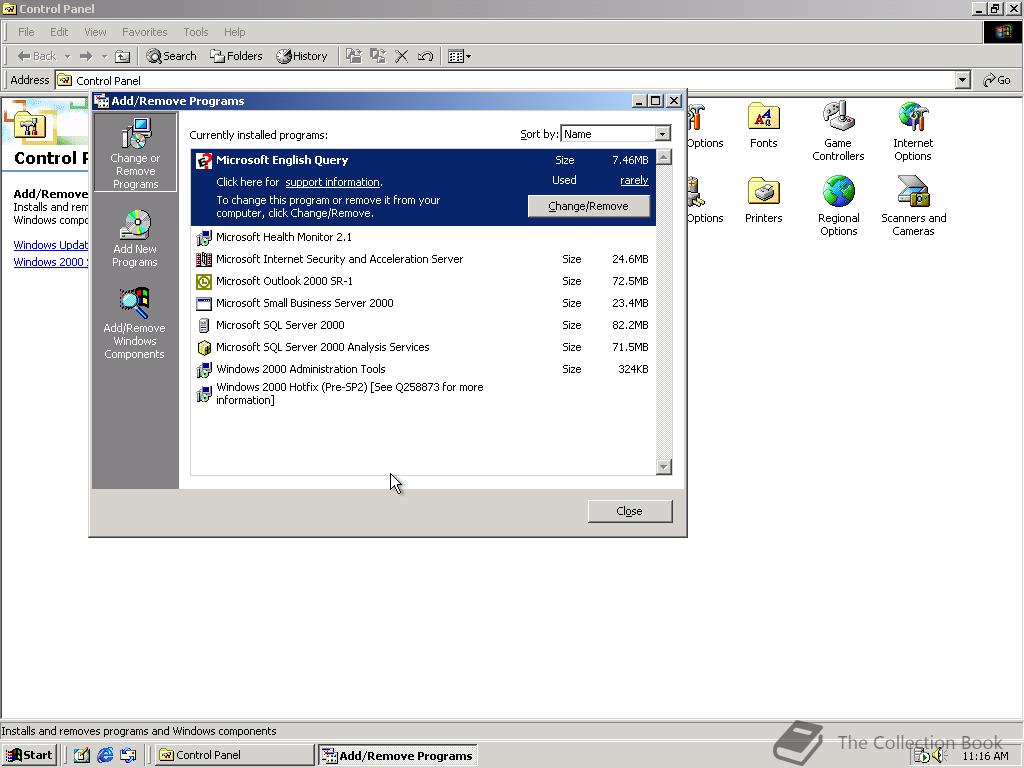The height and width of the screenshot is (768, 1024).
Task: Click the Undo toolbar icon
Action: click(425, 56)
